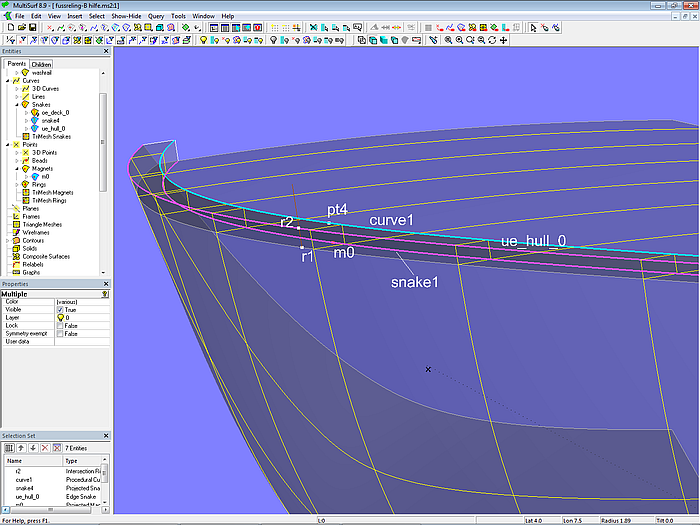Collapse the Magnets tree node
This screenshot has height=525, width=700.
pyautogui.click(x=16, y=168)
